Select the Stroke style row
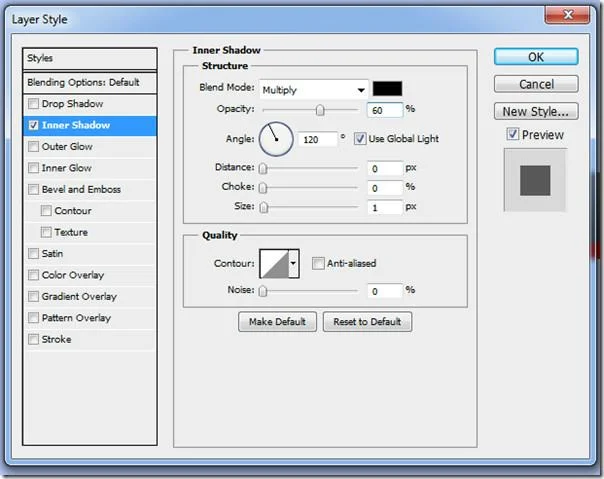The height and width of the screenshot is (479, 604). coord(90,339)
